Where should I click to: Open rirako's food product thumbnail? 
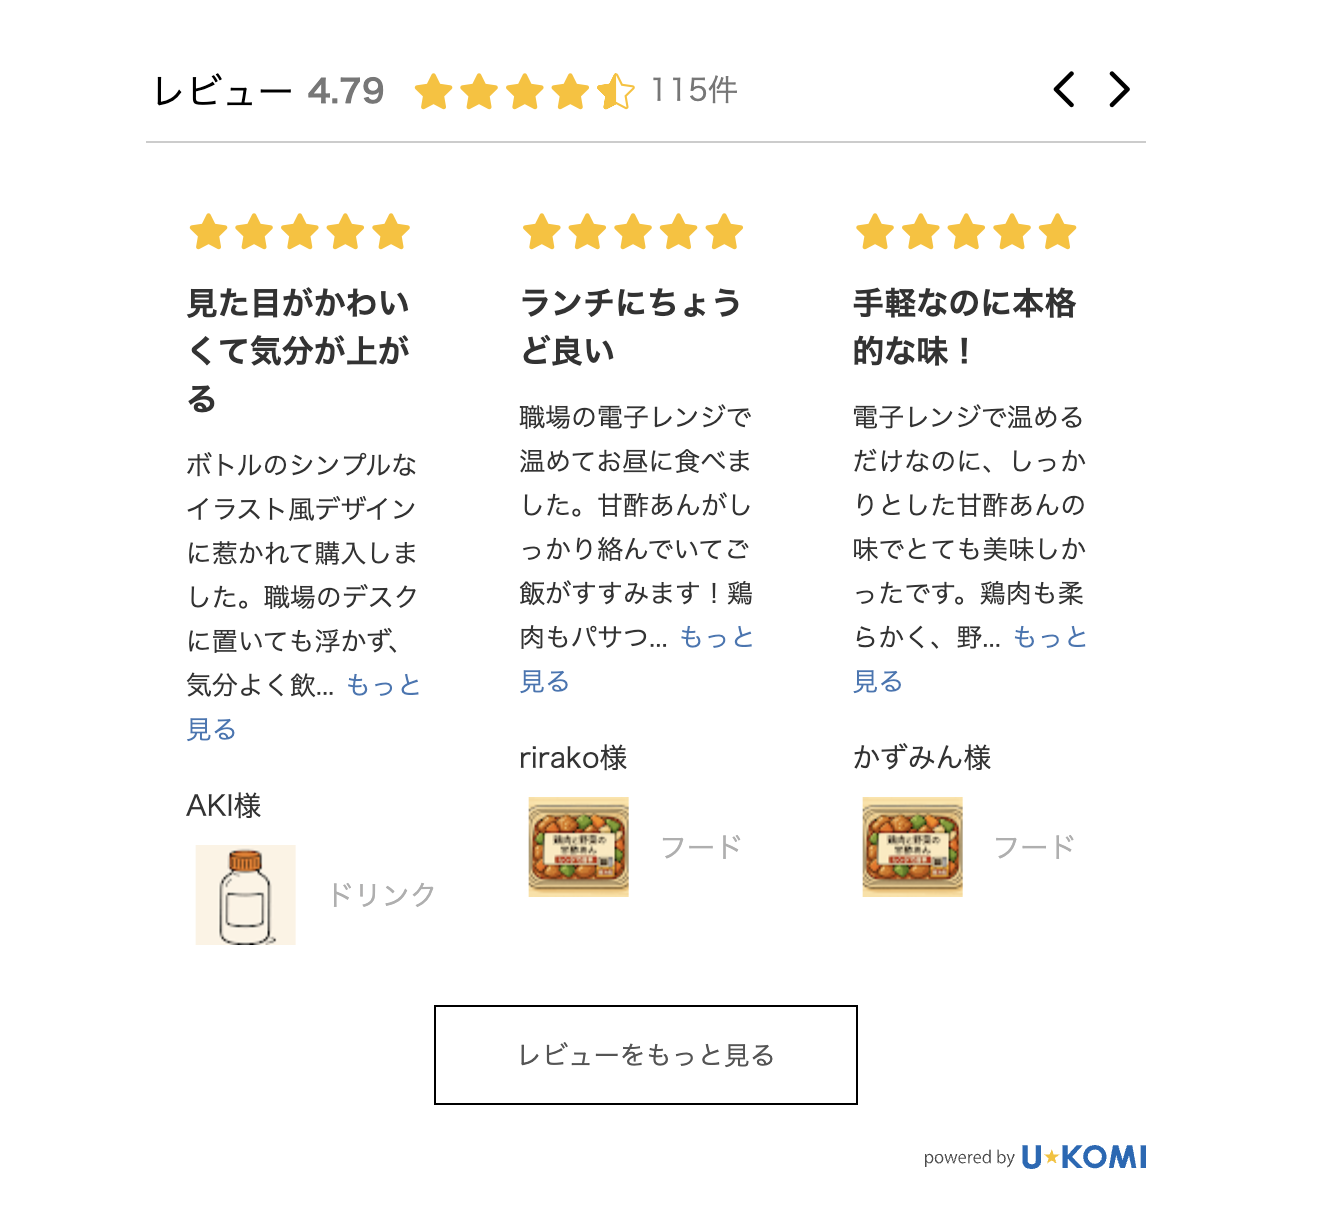(579, 847)
